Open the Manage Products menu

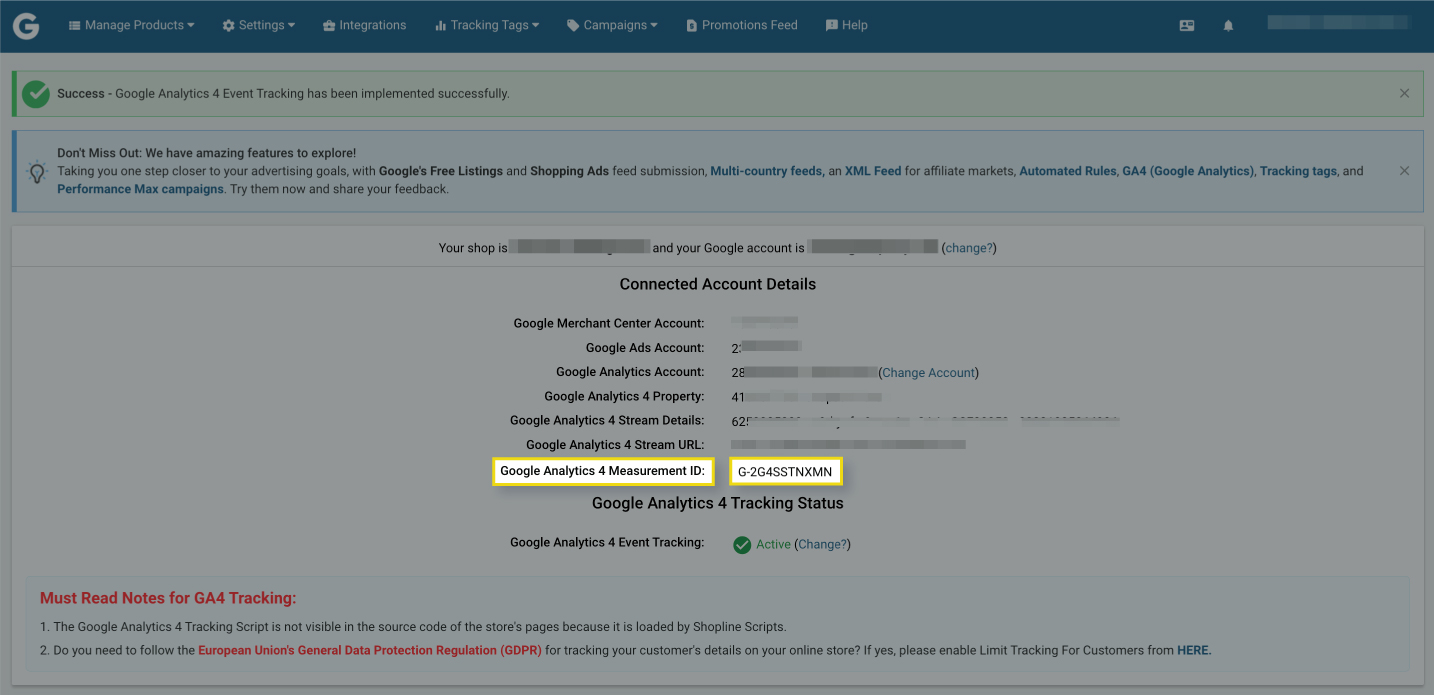point(131,25)
